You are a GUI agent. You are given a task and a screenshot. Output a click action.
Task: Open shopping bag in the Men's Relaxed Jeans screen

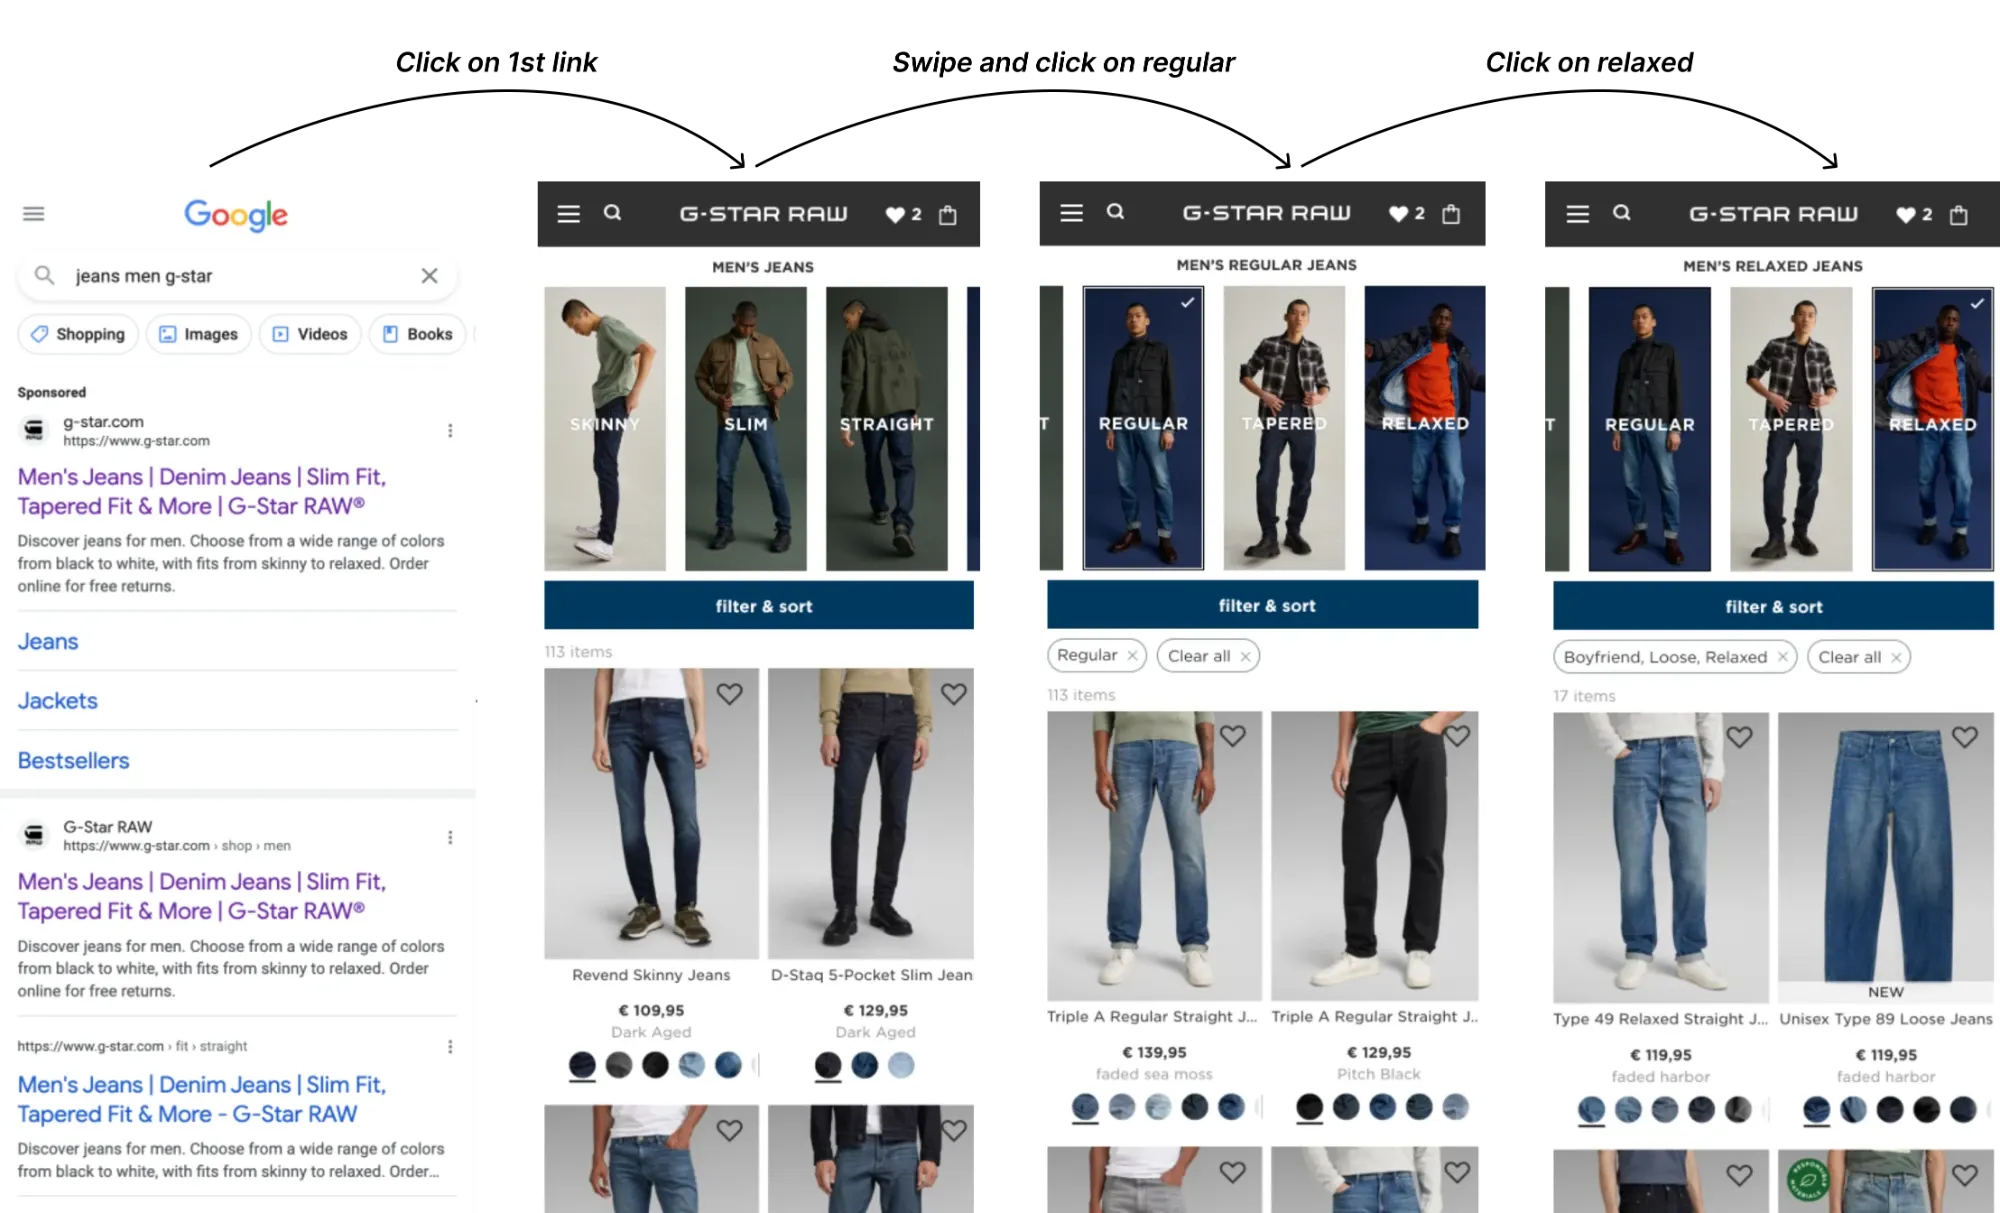pos(1959,214)
